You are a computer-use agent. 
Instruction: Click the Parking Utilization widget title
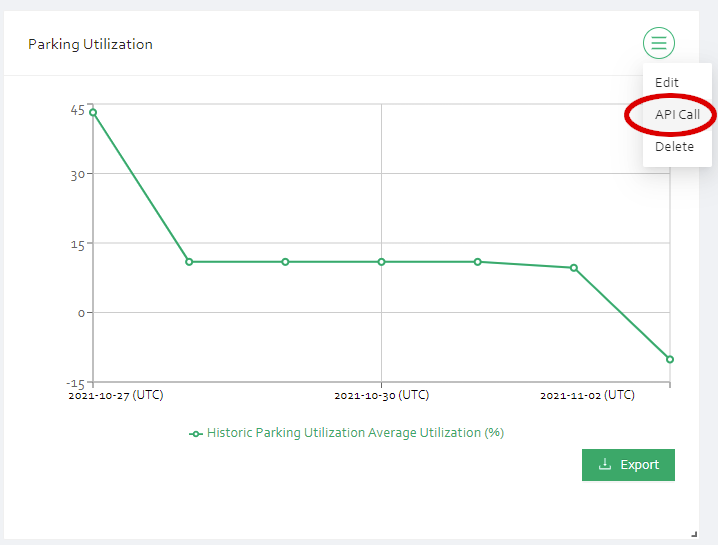[x=90, y=44]
